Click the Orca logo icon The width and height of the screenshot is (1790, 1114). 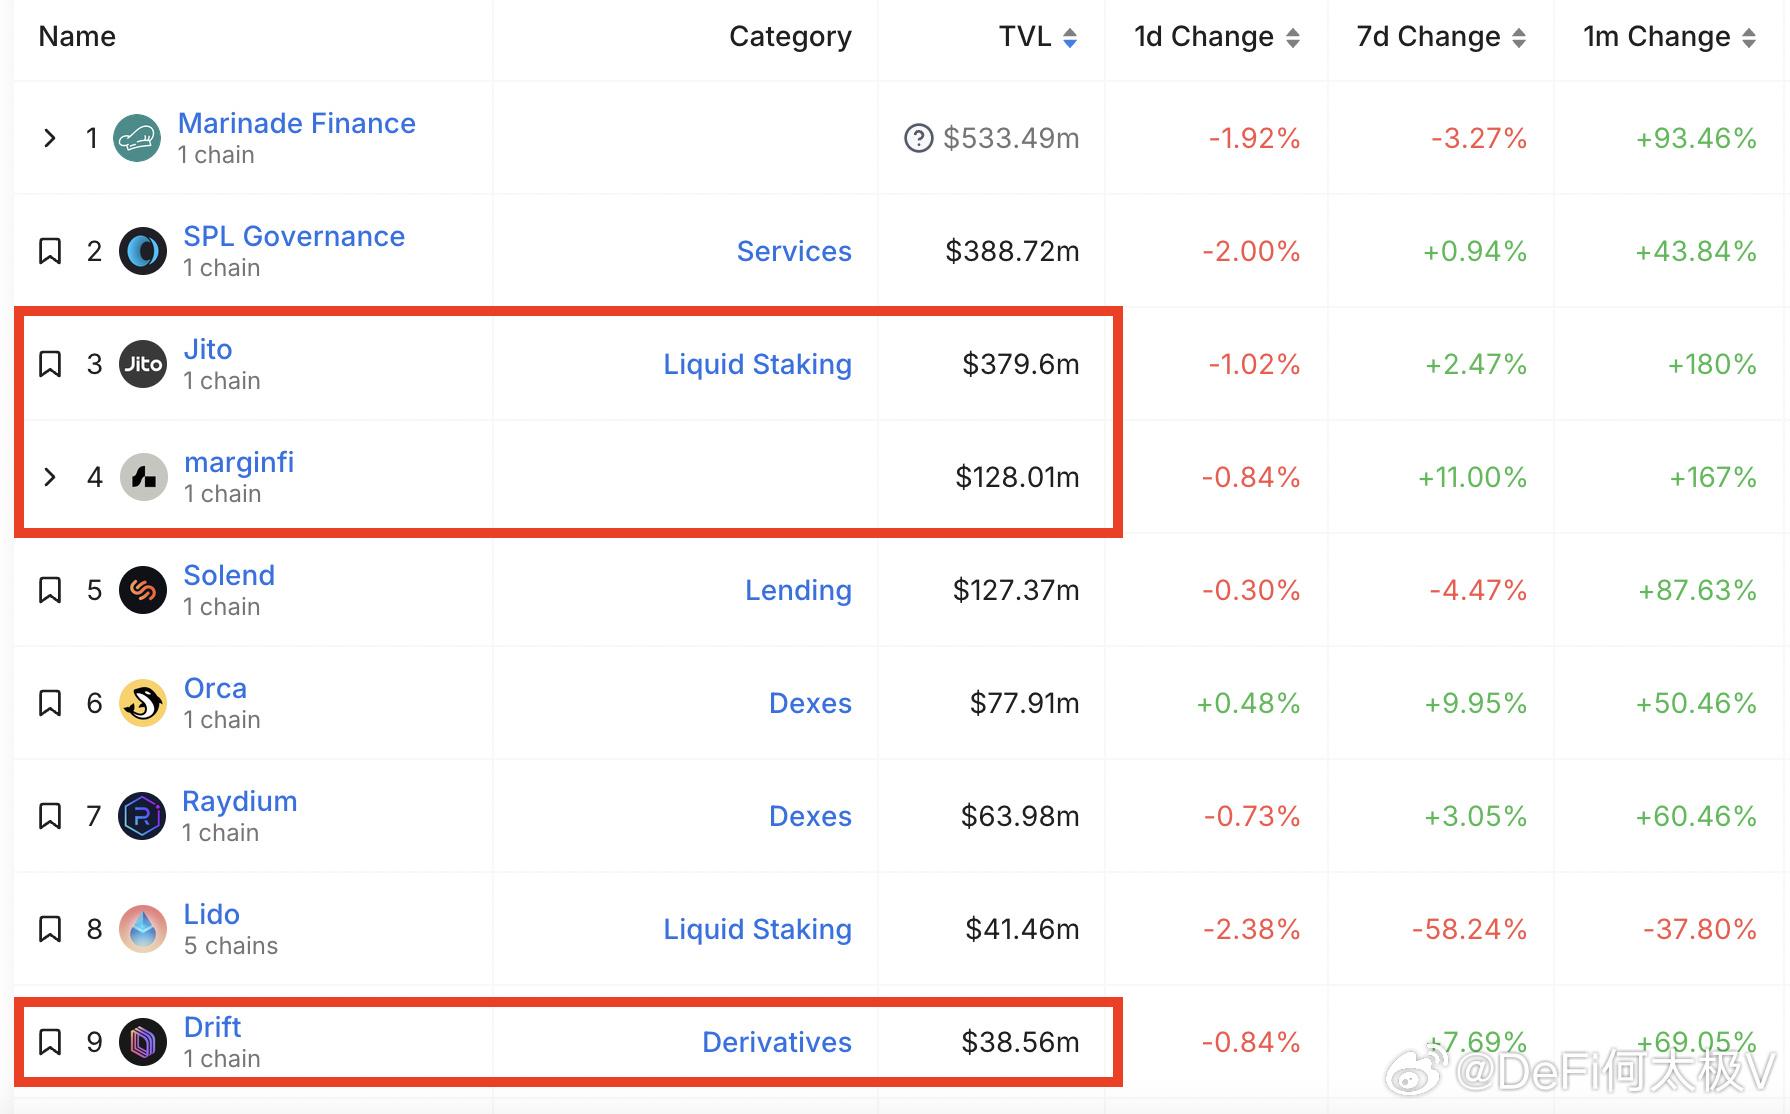point(143,703)
